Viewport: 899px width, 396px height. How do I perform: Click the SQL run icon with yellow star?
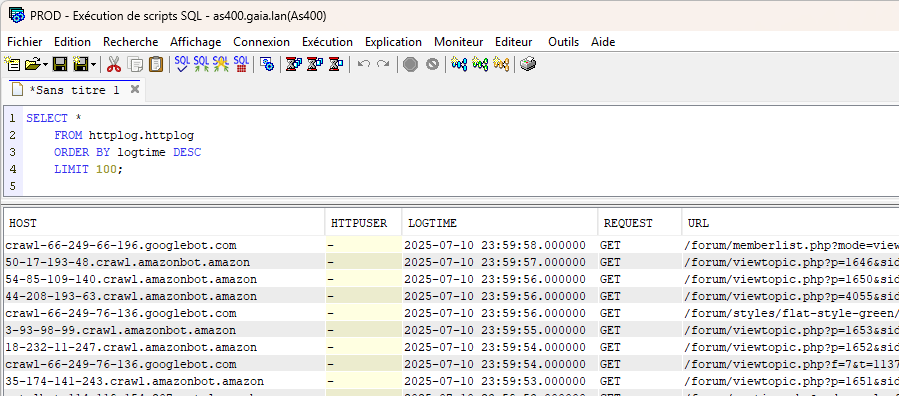click(221, 64)
